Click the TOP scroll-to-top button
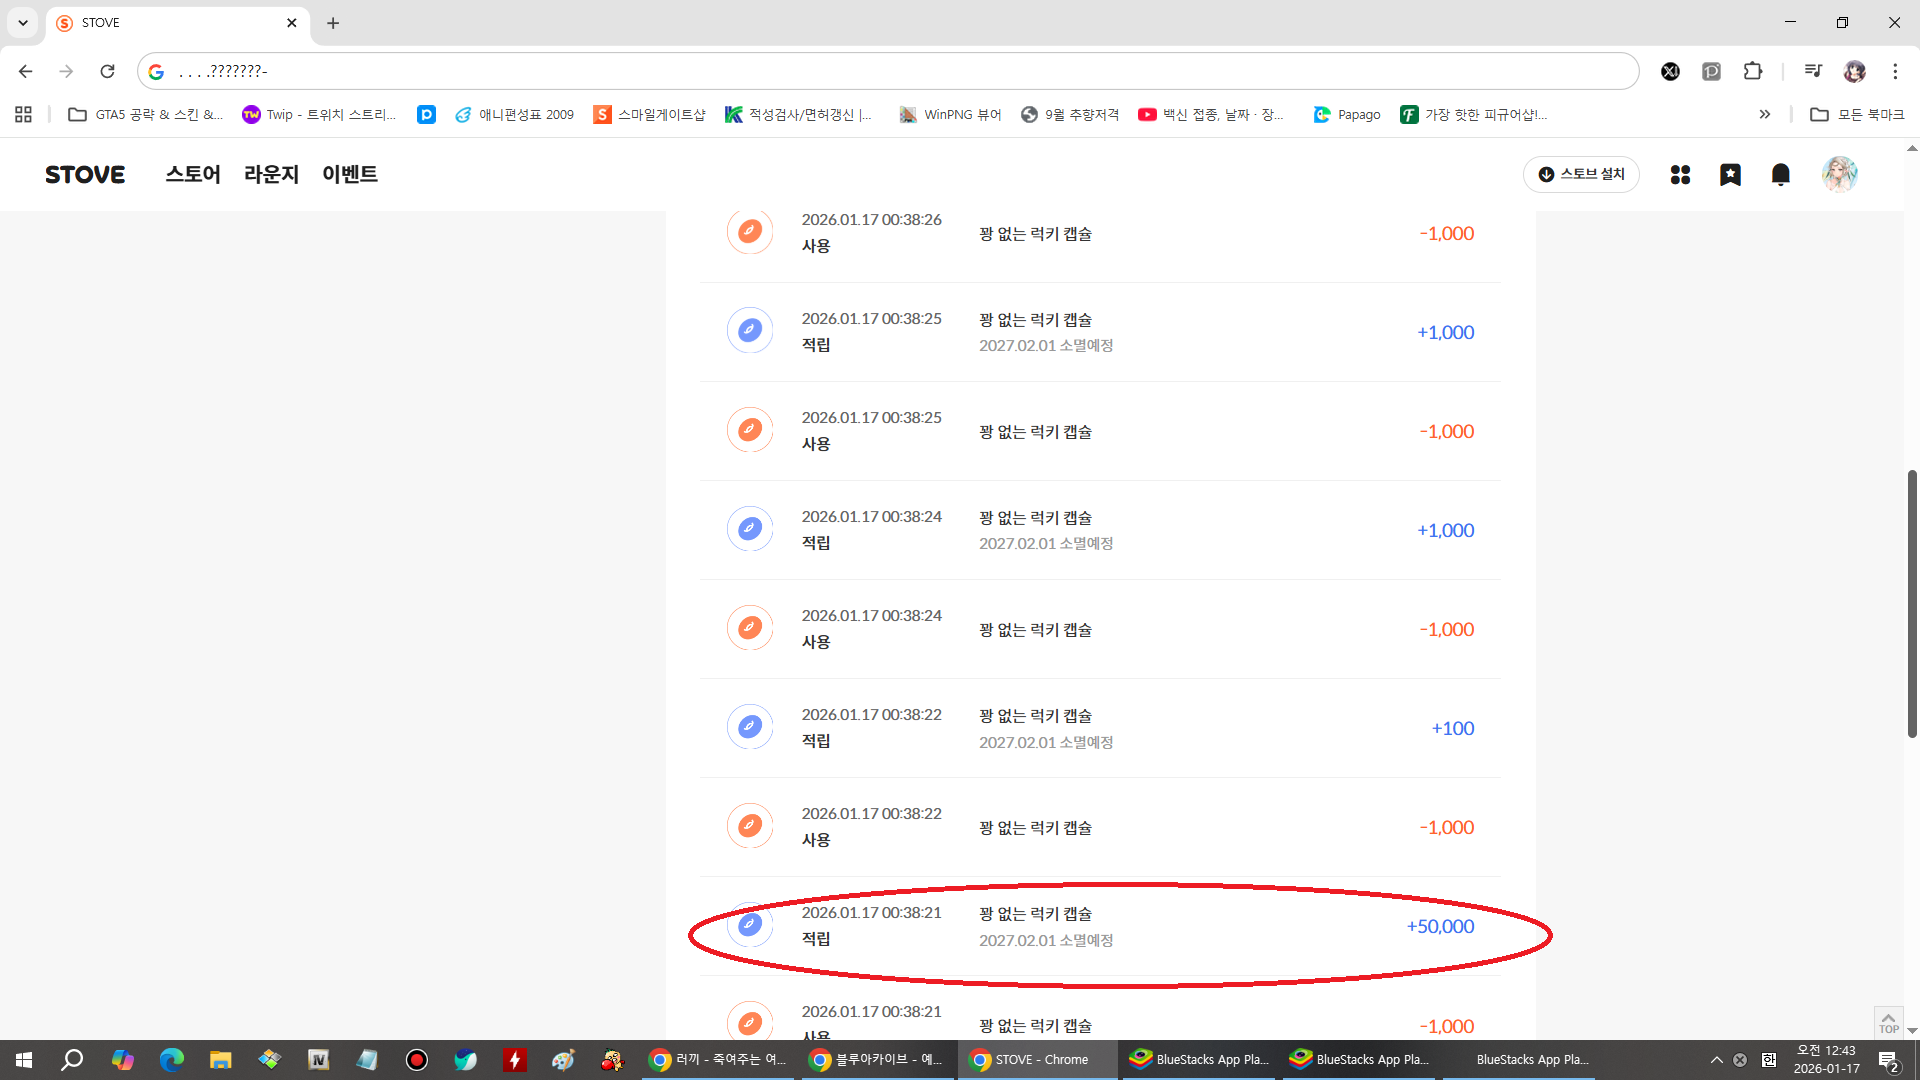This screenshot has height=1080, width=1920. tap(1888, 1022)
